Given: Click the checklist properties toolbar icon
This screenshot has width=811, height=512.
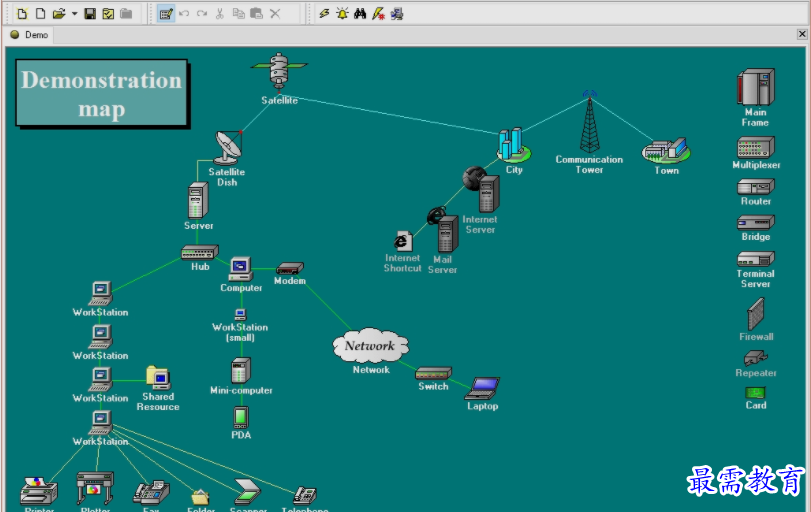Looking at the screenshot, I should 108,14.
